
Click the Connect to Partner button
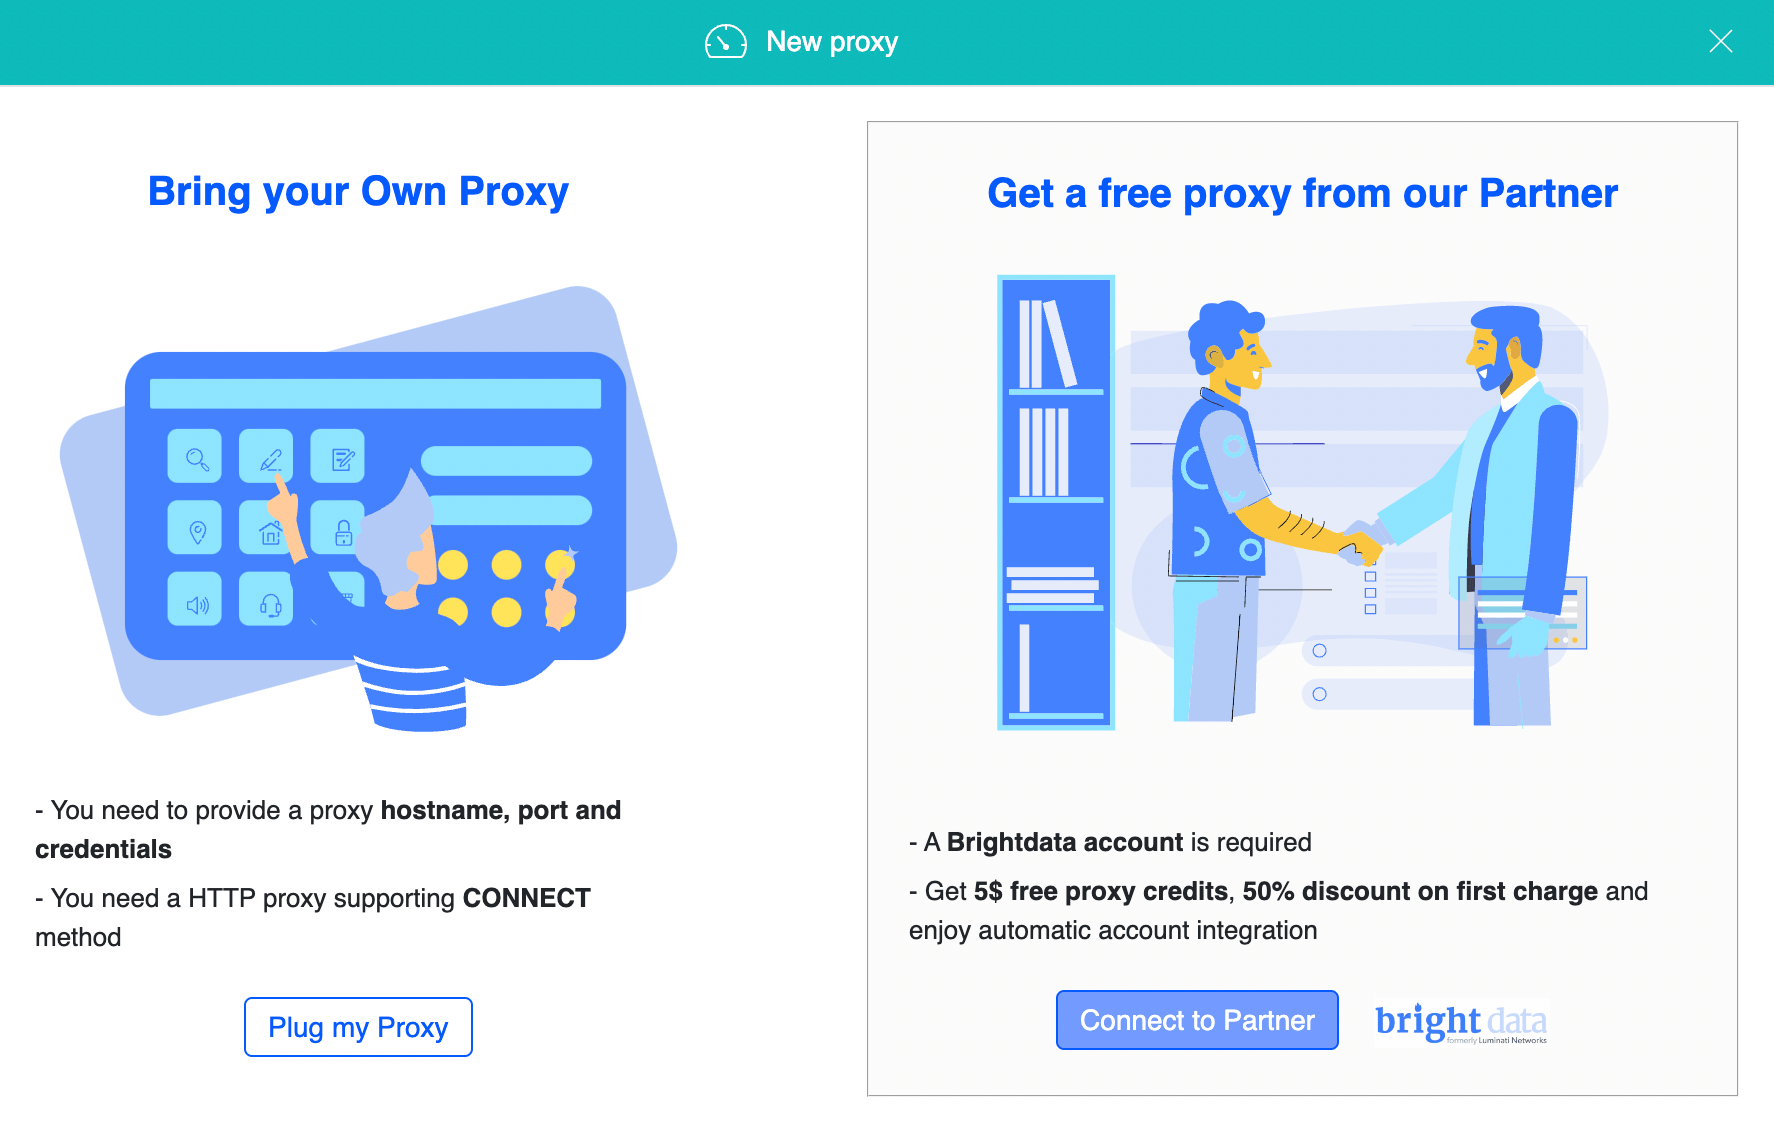pos(1196,1020)
